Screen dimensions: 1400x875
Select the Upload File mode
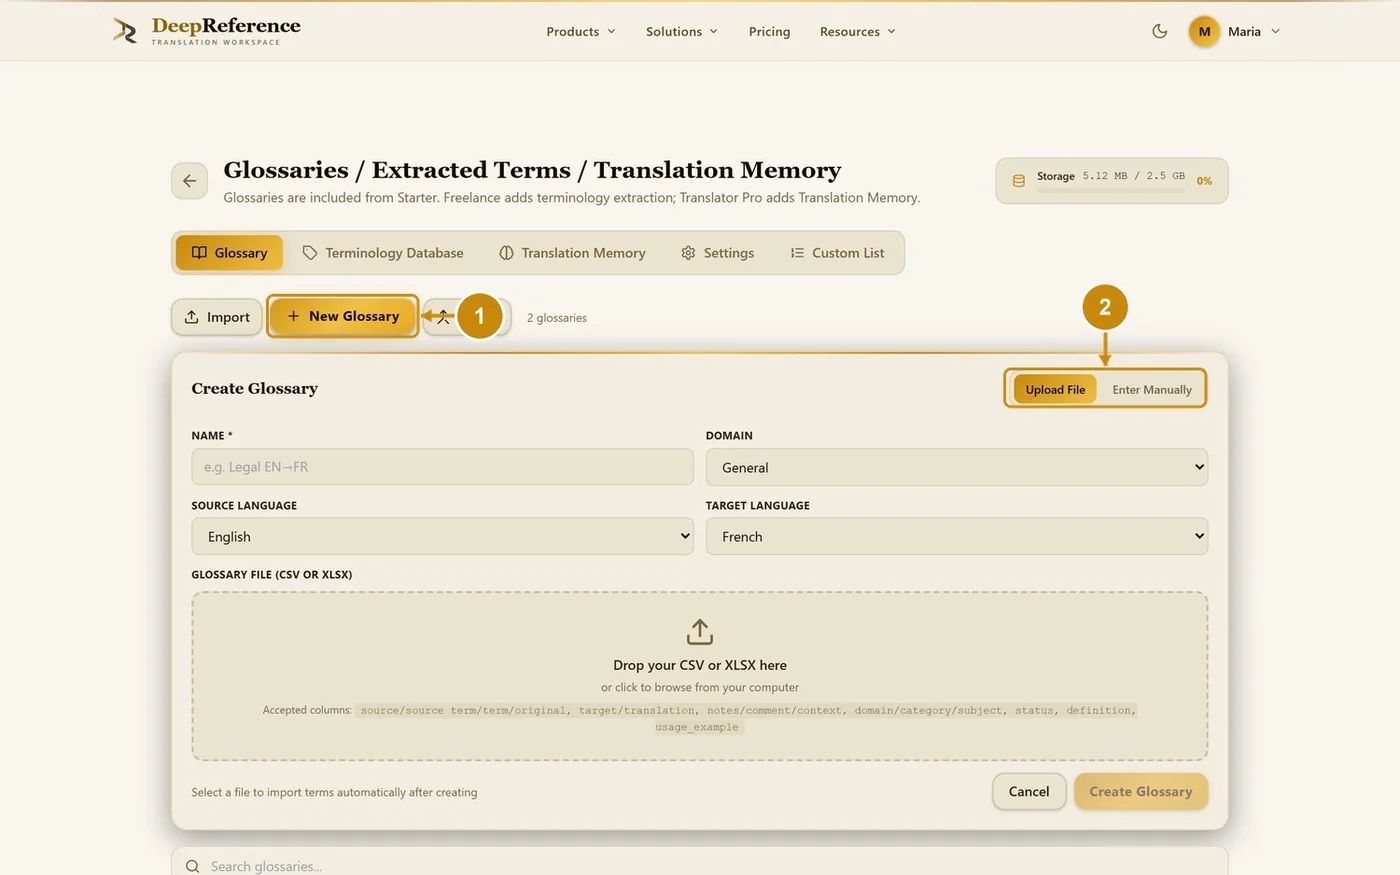[x=1055, y=389]
